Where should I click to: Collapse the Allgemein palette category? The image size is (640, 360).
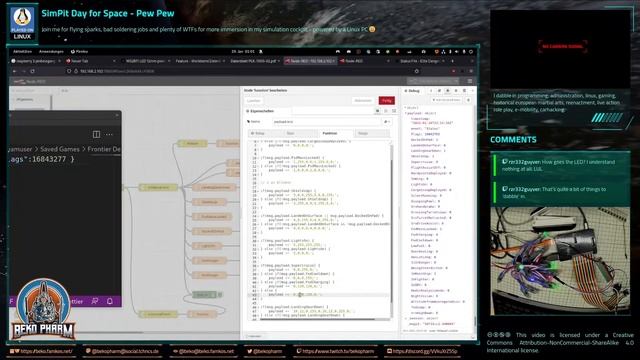pos(24,100)
